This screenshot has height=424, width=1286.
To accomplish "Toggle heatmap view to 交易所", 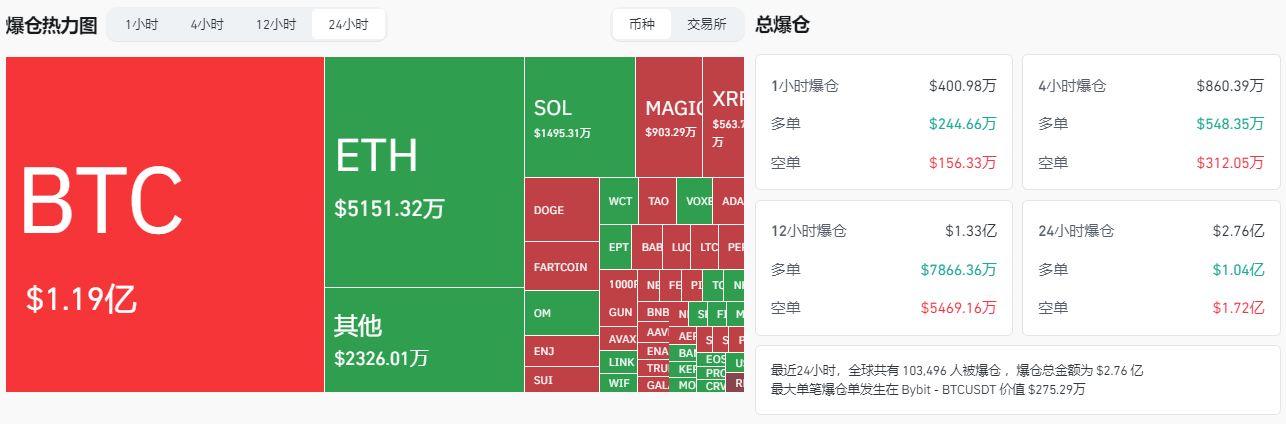I will (x=707, y=25).
